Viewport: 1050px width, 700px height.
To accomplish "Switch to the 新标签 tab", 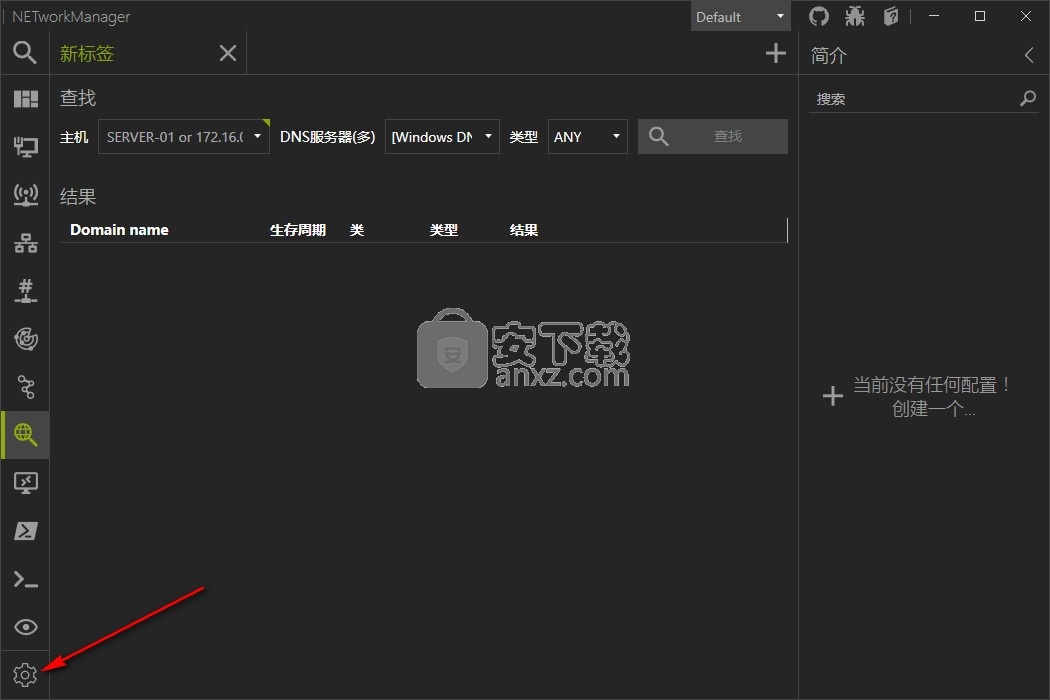I will (x=87, y=54).
